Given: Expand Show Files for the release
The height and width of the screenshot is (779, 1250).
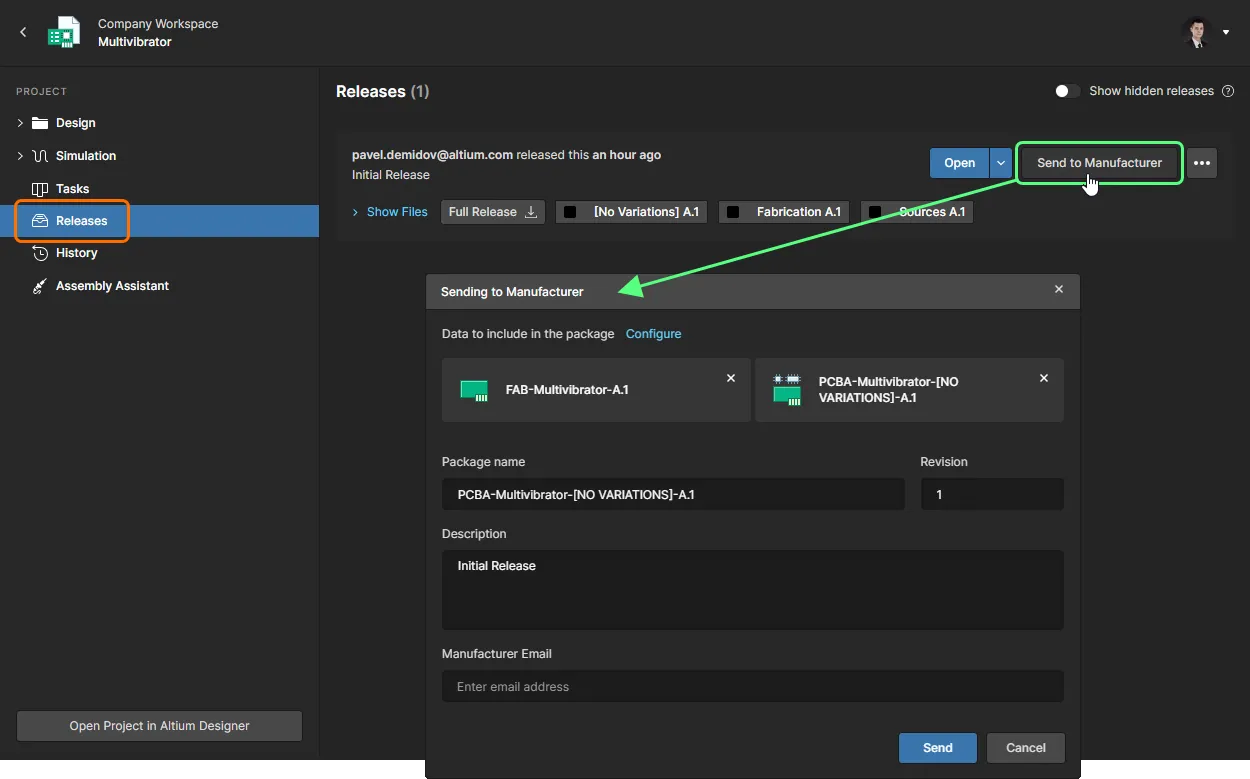Looking at the screenshot, I should click(x=390, y=212).
